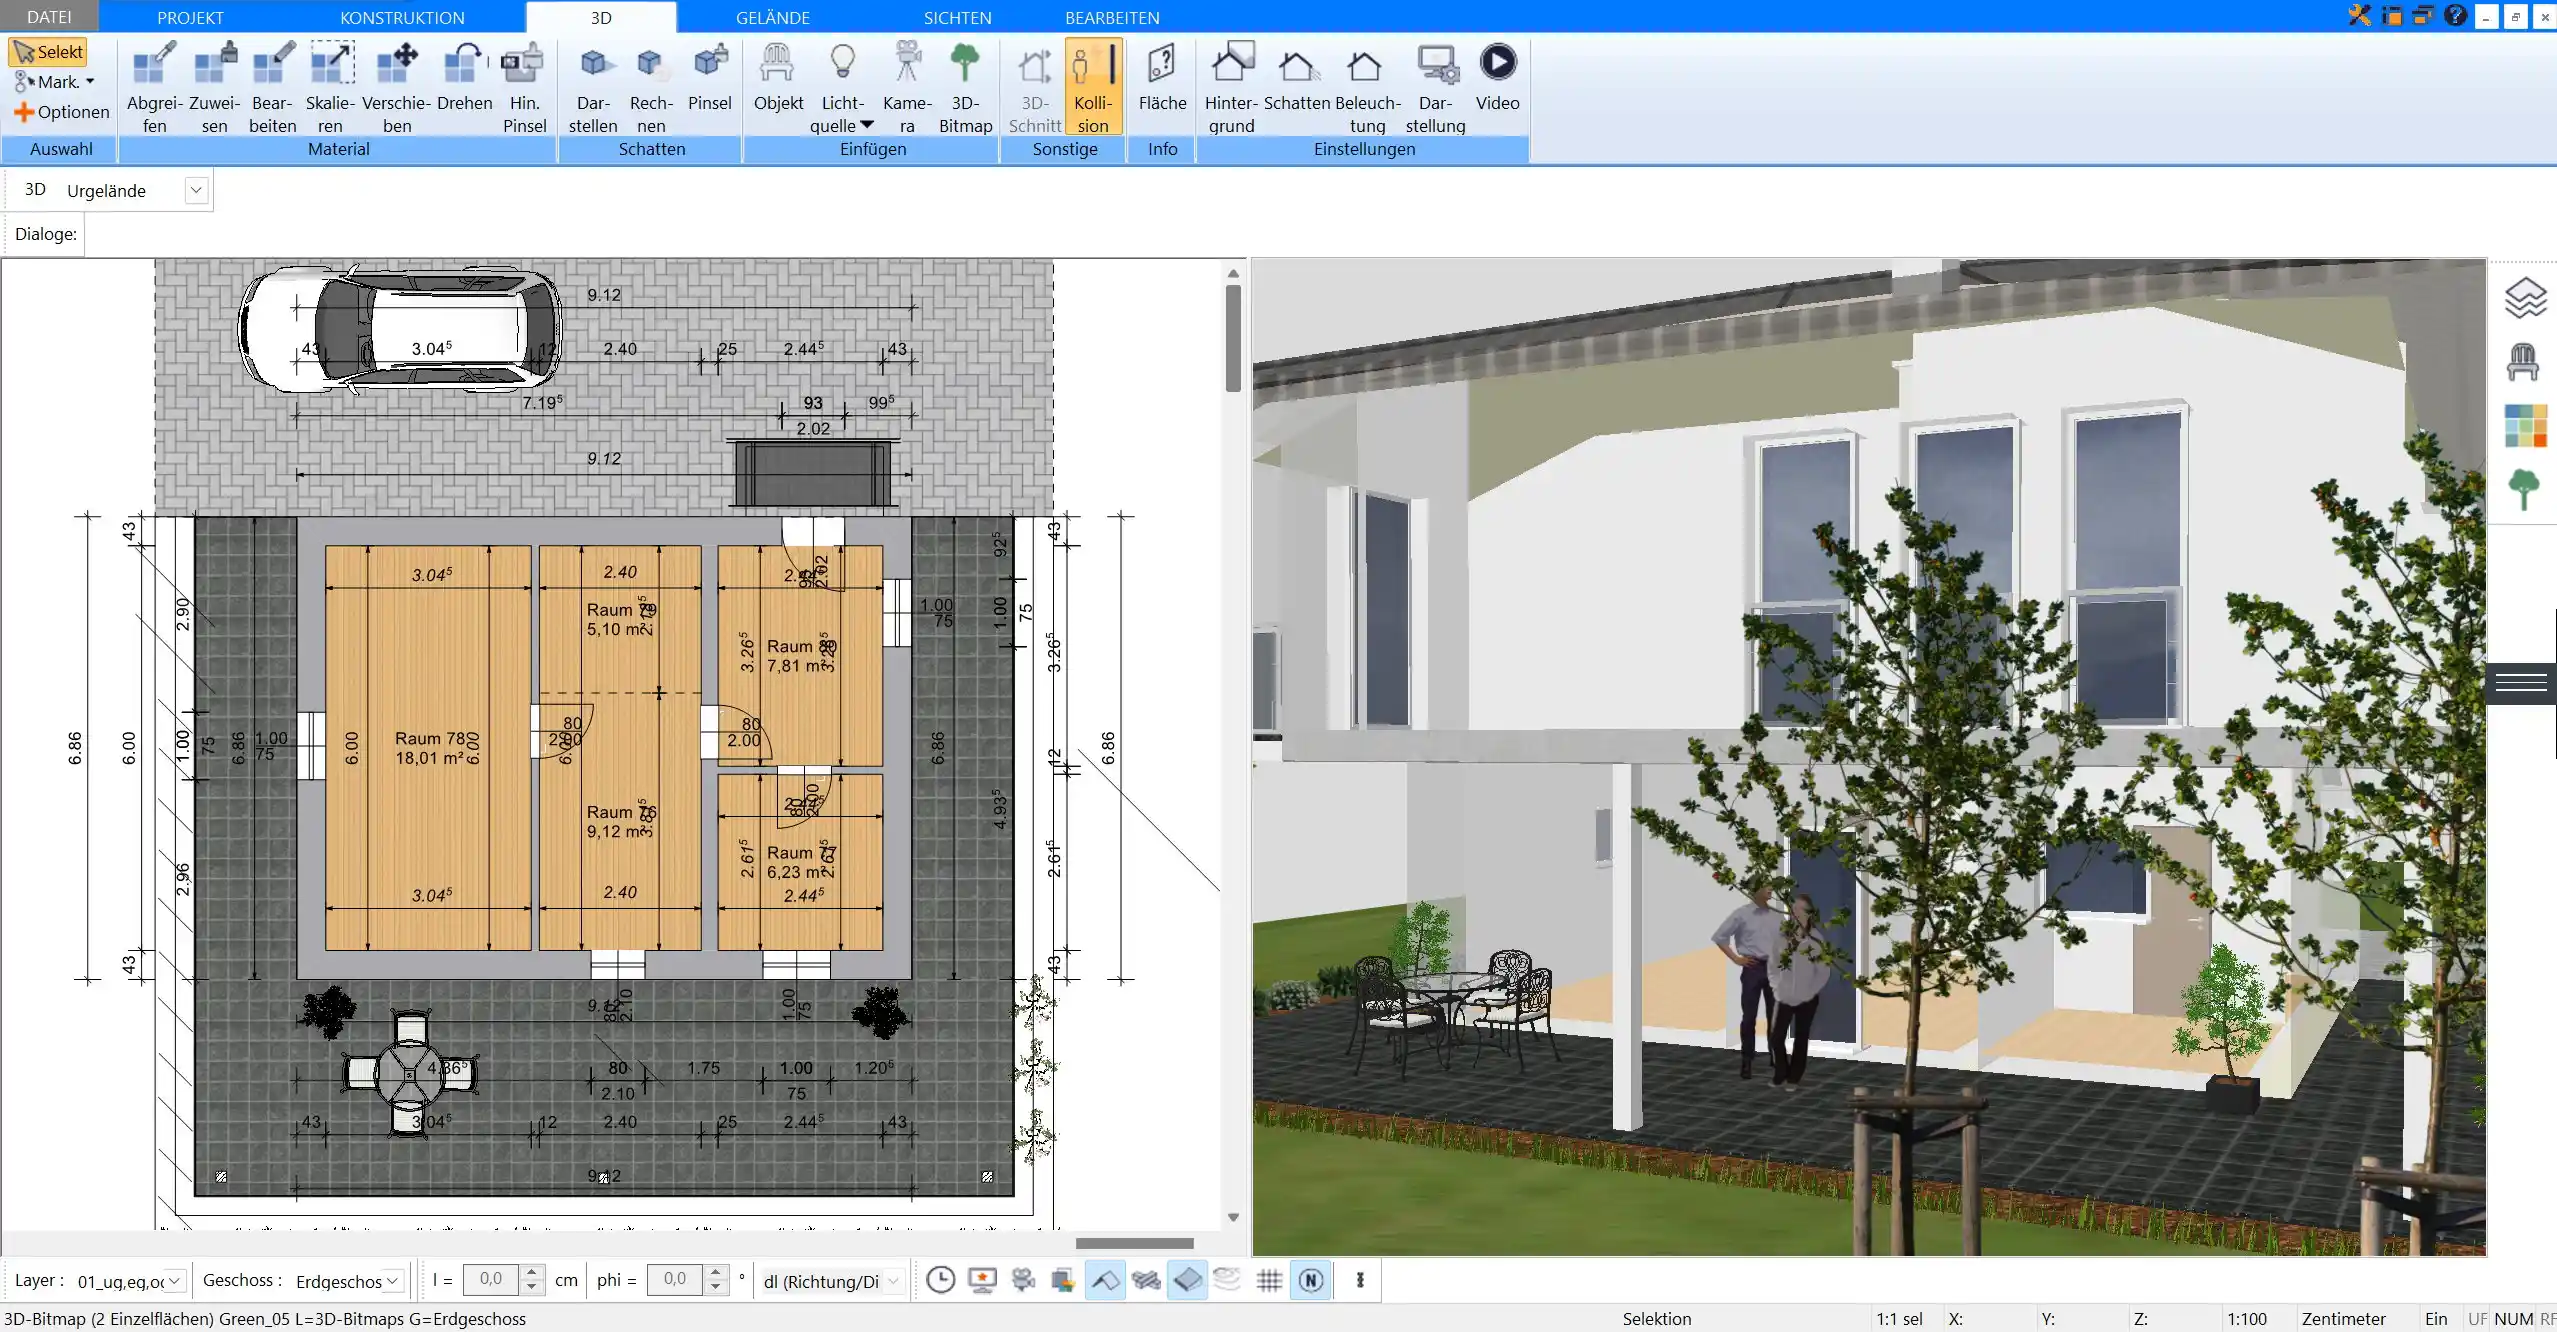Open Schatten settings in Einstellungen

pyautogui.click(x=1296, y=77)
